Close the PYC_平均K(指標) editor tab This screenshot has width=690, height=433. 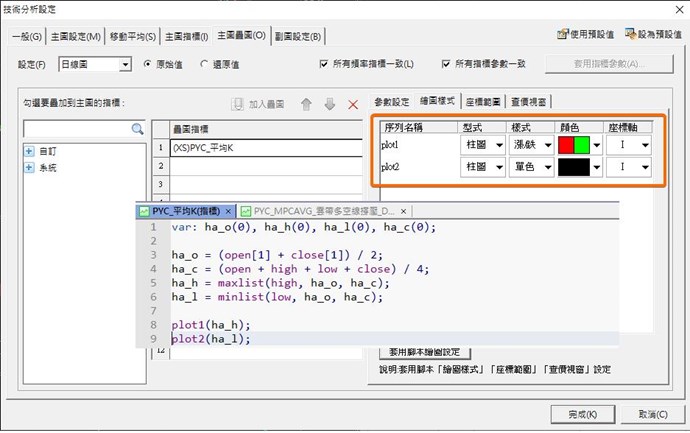(229, 211)
